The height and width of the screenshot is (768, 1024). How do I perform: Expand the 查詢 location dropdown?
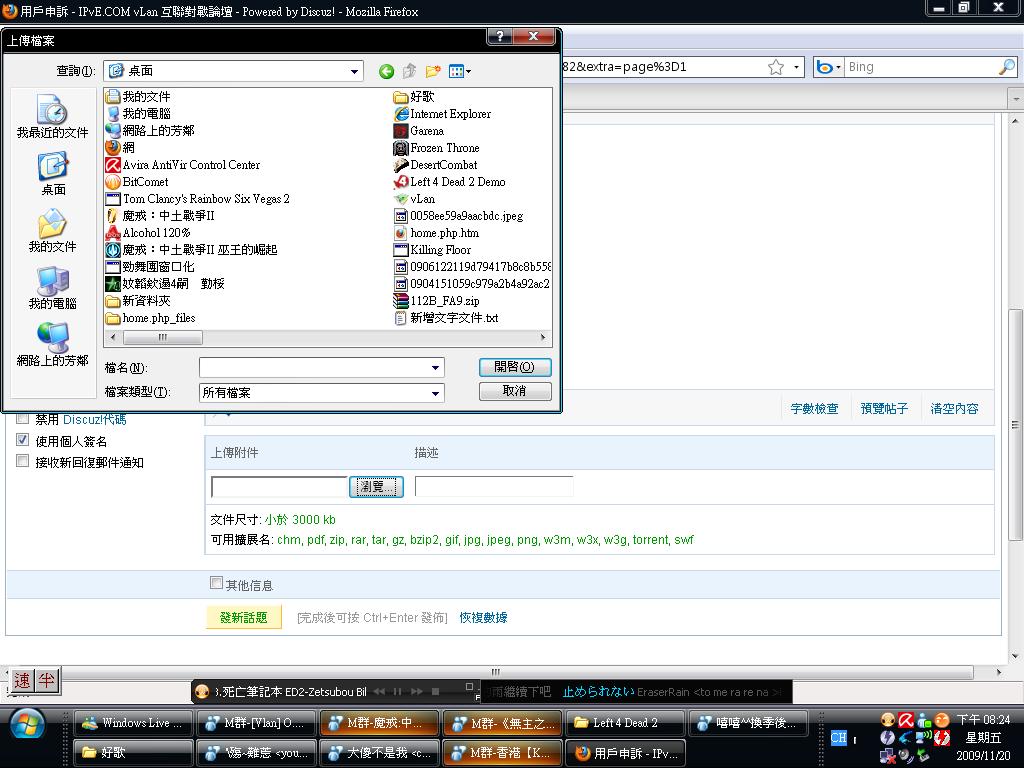click(354, 71)
